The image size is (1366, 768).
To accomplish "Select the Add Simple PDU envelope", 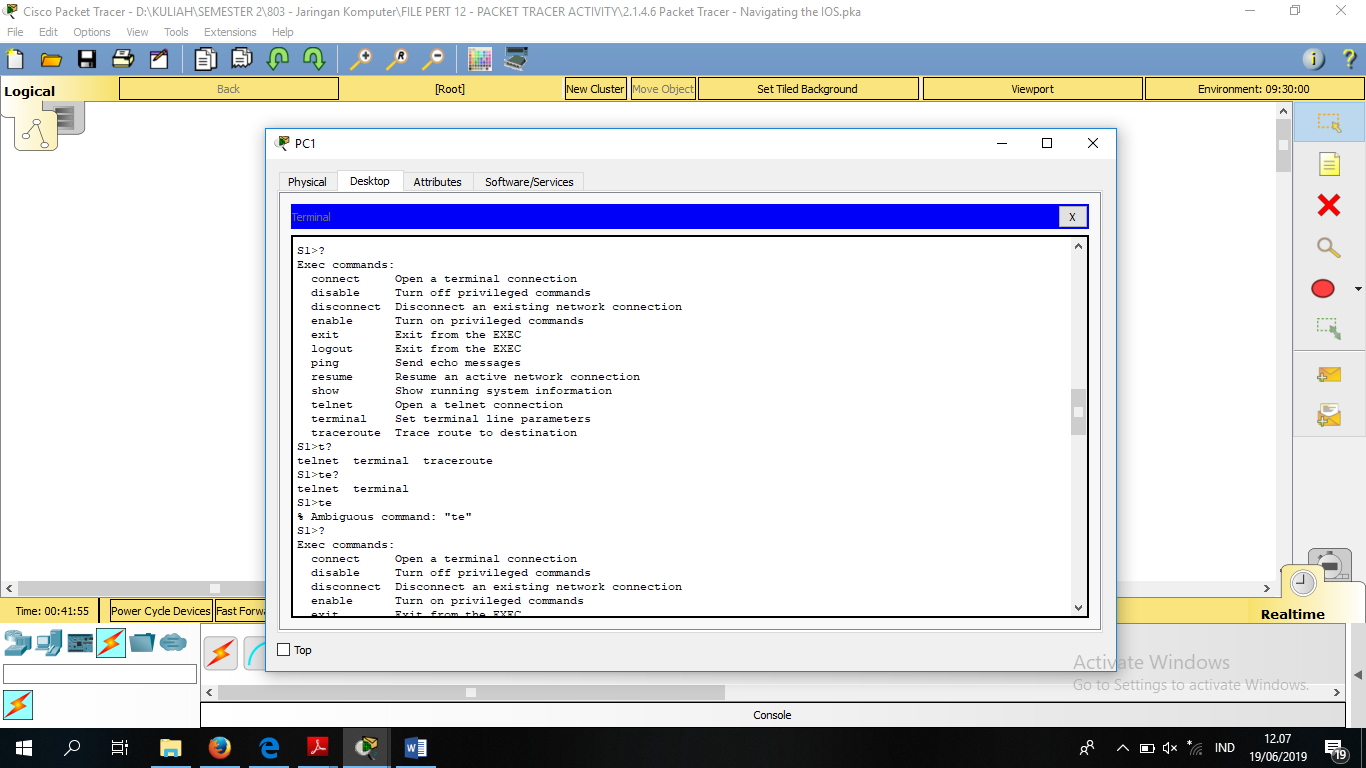I will coord(1328,375).
